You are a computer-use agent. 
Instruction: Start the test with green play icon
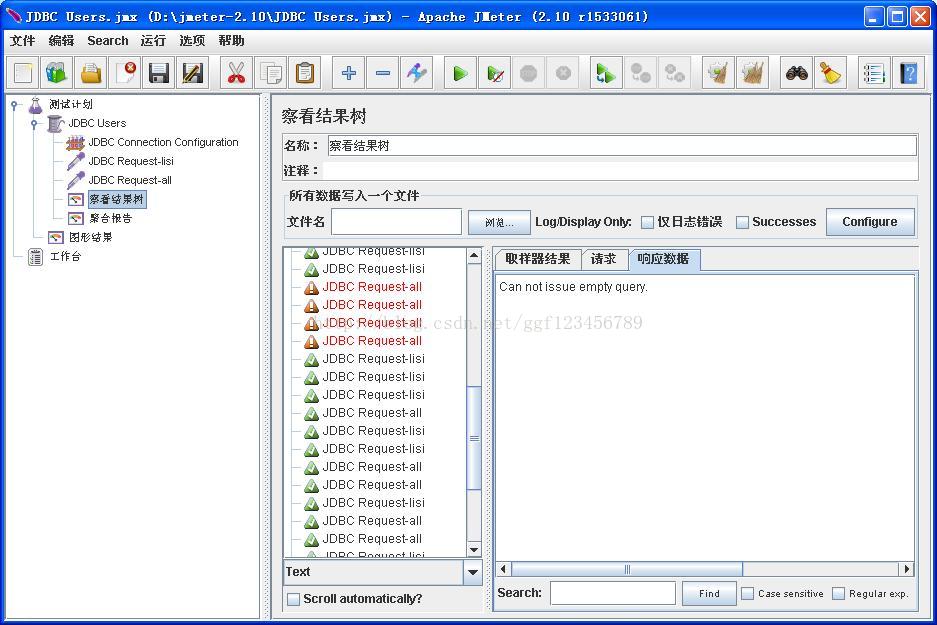click(x=460, y=73)
